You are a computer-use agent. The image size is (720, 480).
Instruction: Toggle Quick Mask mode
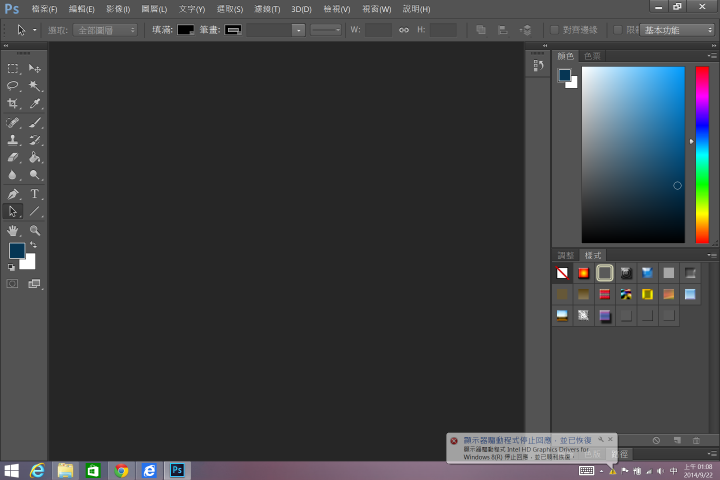pyautogui.click(x=12, y=284)
